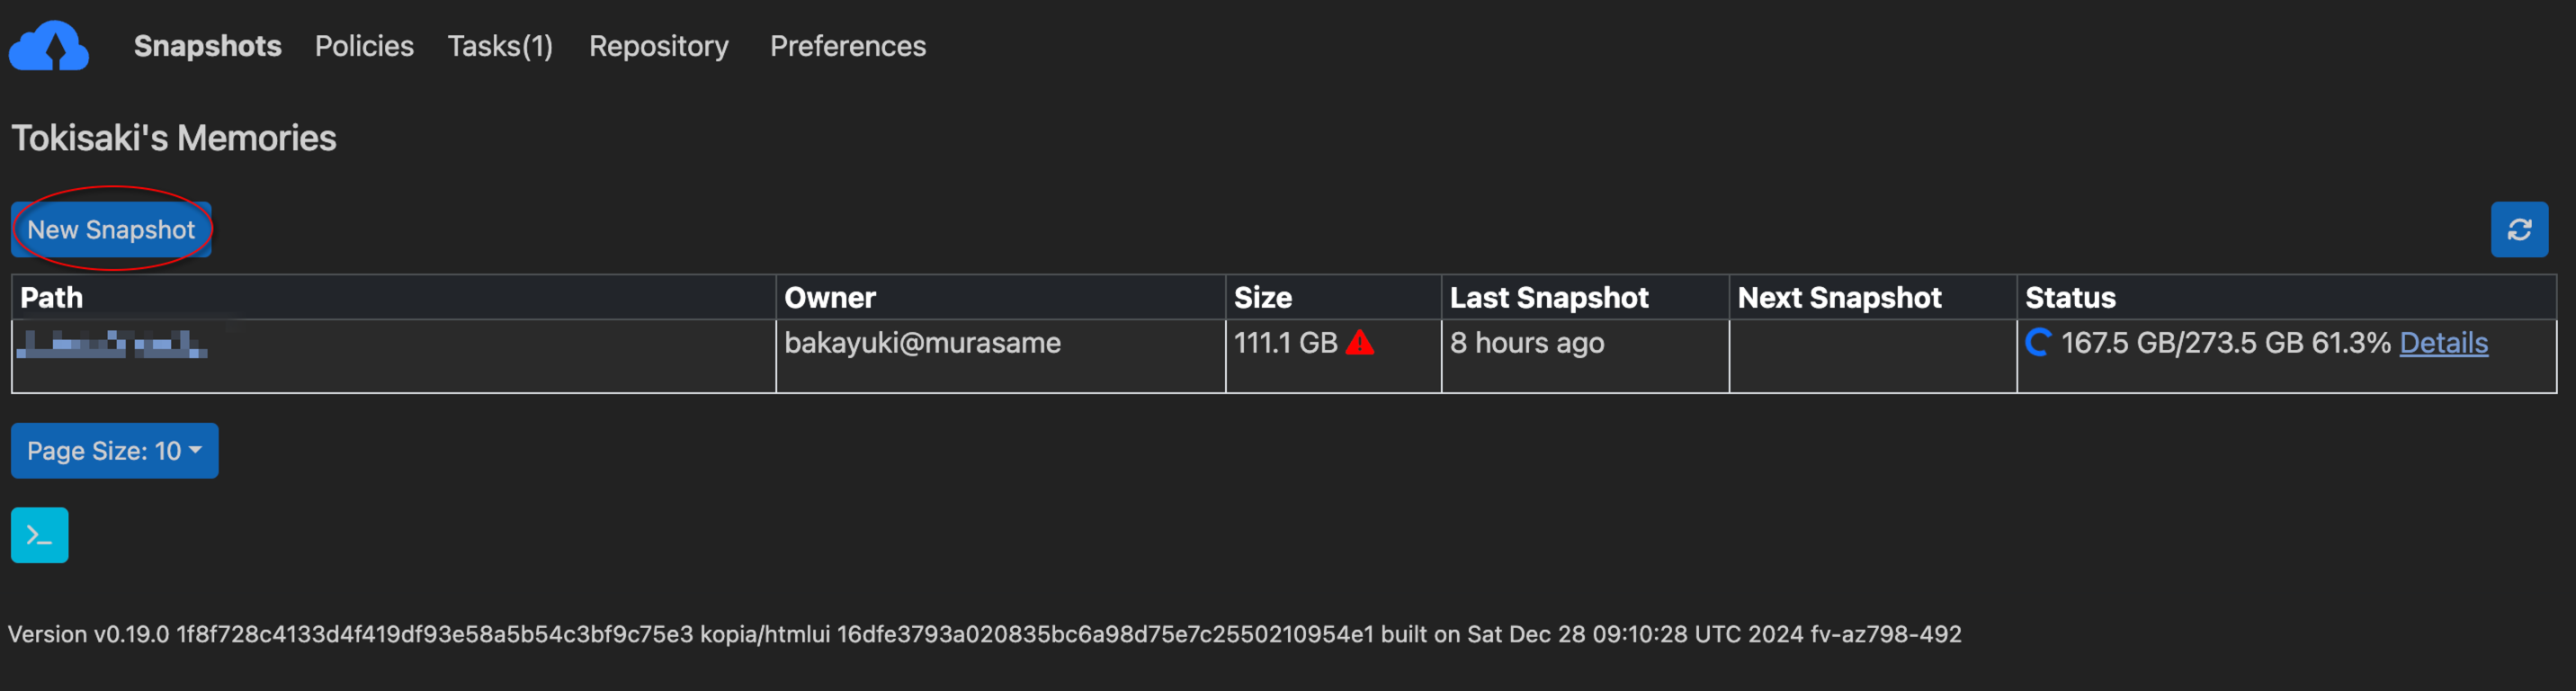This screenshot has width=2576, height=691.
Task: Refresh the snapshot list
Action: [2518, 230]
